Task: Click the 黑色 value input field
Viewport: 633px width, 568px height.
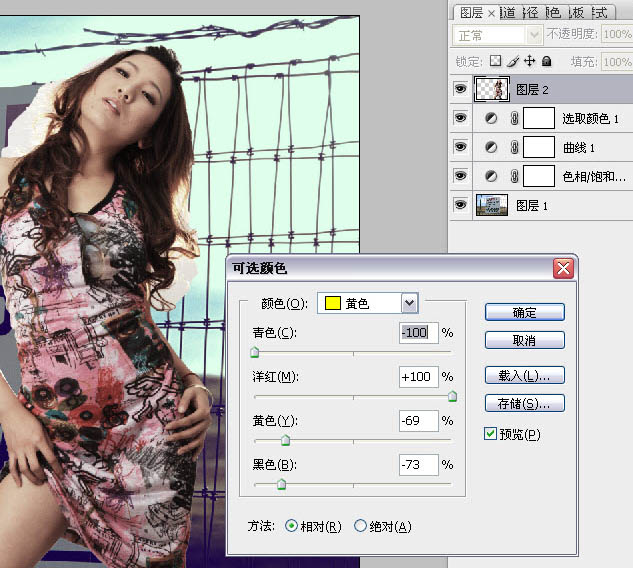Action: point(419,464)
